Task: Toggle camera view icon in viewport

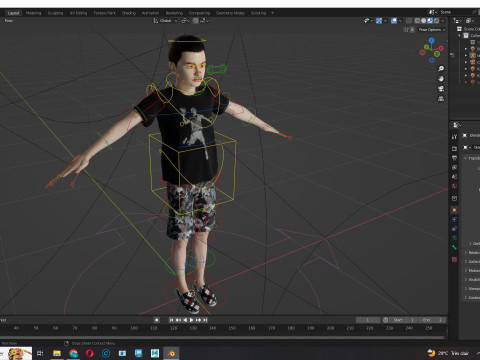Action: [441, 89]
